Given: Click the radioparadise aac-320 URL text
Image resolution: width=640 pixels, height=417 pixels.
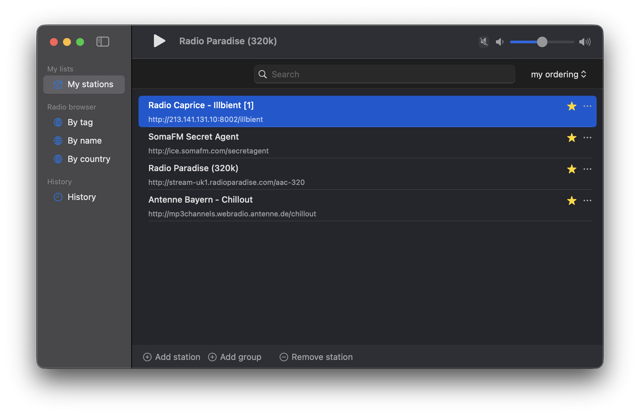Looking at the screenshot, I should tap(226, 182).
